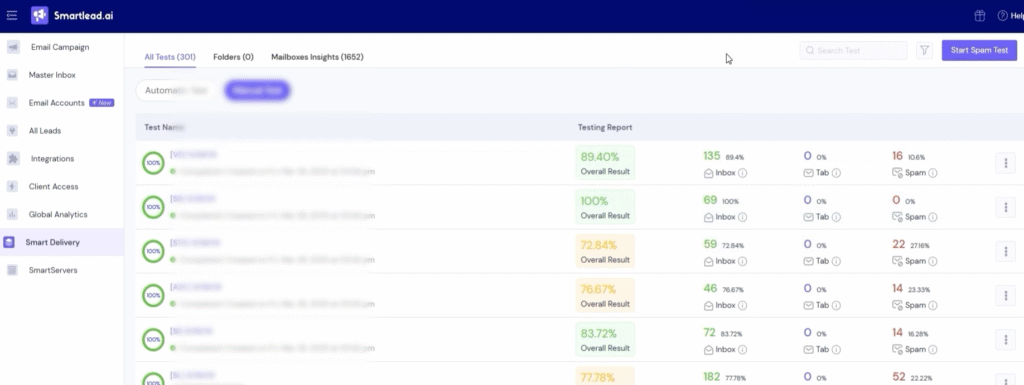Screen dimensions: 1024x385
Task: Click the Start Spam Test button
Action: click(979, 50)
